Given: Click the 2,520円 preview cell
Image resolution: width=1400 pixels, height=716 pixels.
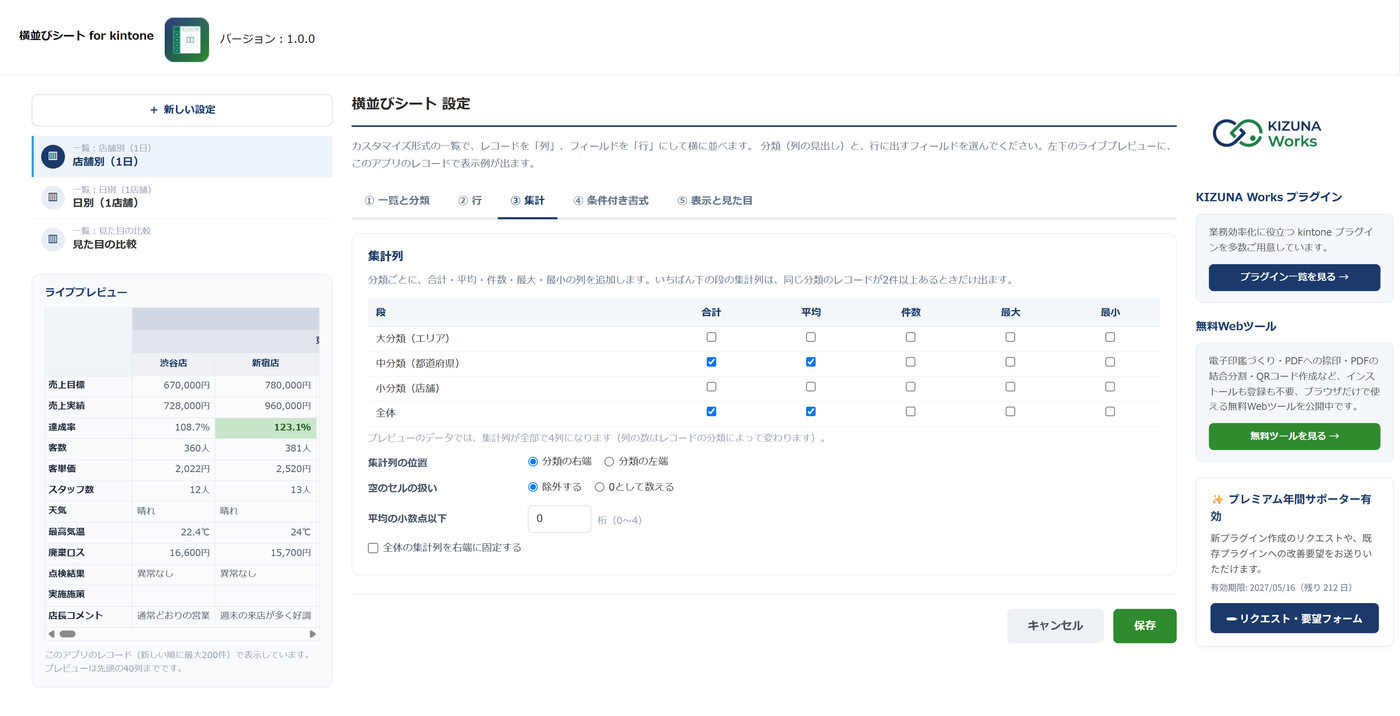Looking at the screenshot, I should [x=265, y=469].
